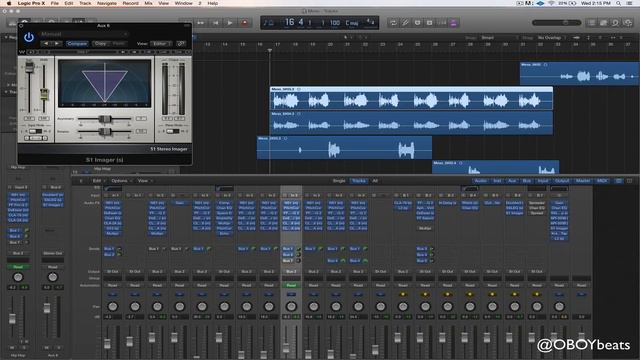This screenshot has width=640, height=360.
Task: Click the Go to Beginning transport button
Action: click(215, 23)
